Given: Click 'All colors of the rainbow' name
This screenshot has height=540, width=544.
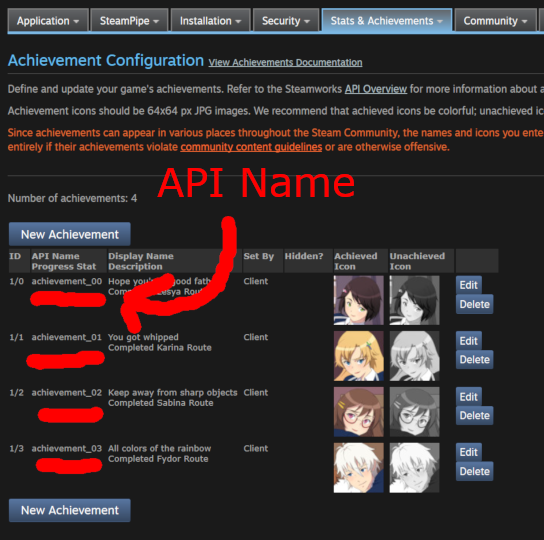Looking at the screenshot, I should 160,449.
